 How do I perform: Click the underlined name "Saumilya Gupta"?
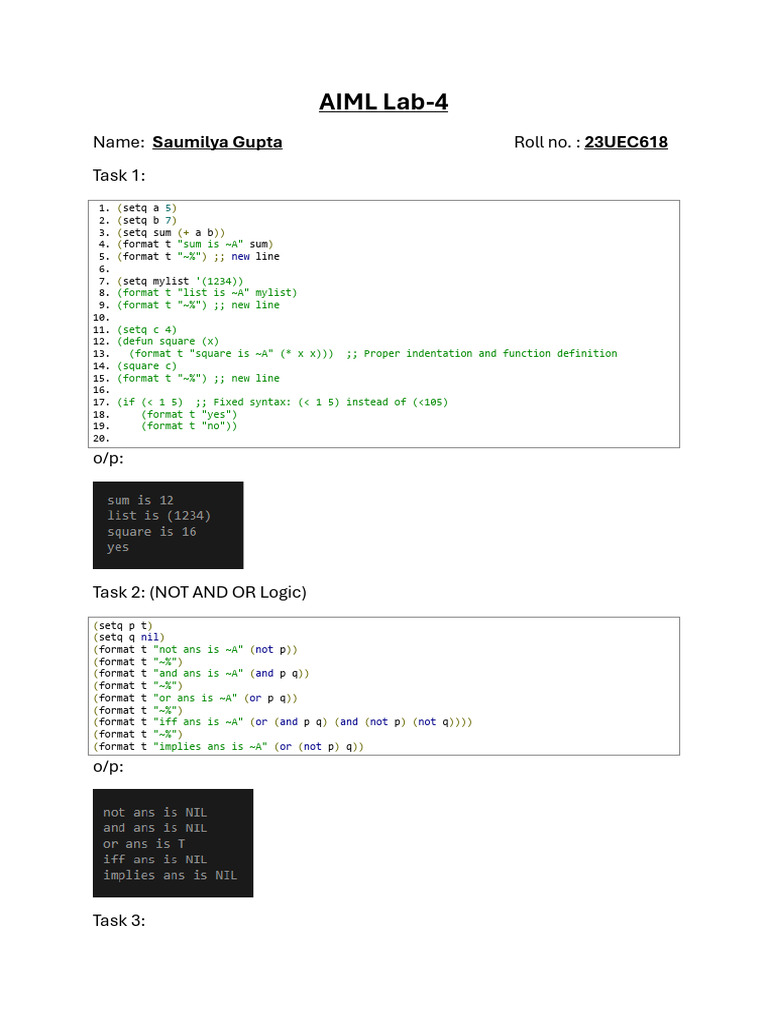[x=217, y=142]
